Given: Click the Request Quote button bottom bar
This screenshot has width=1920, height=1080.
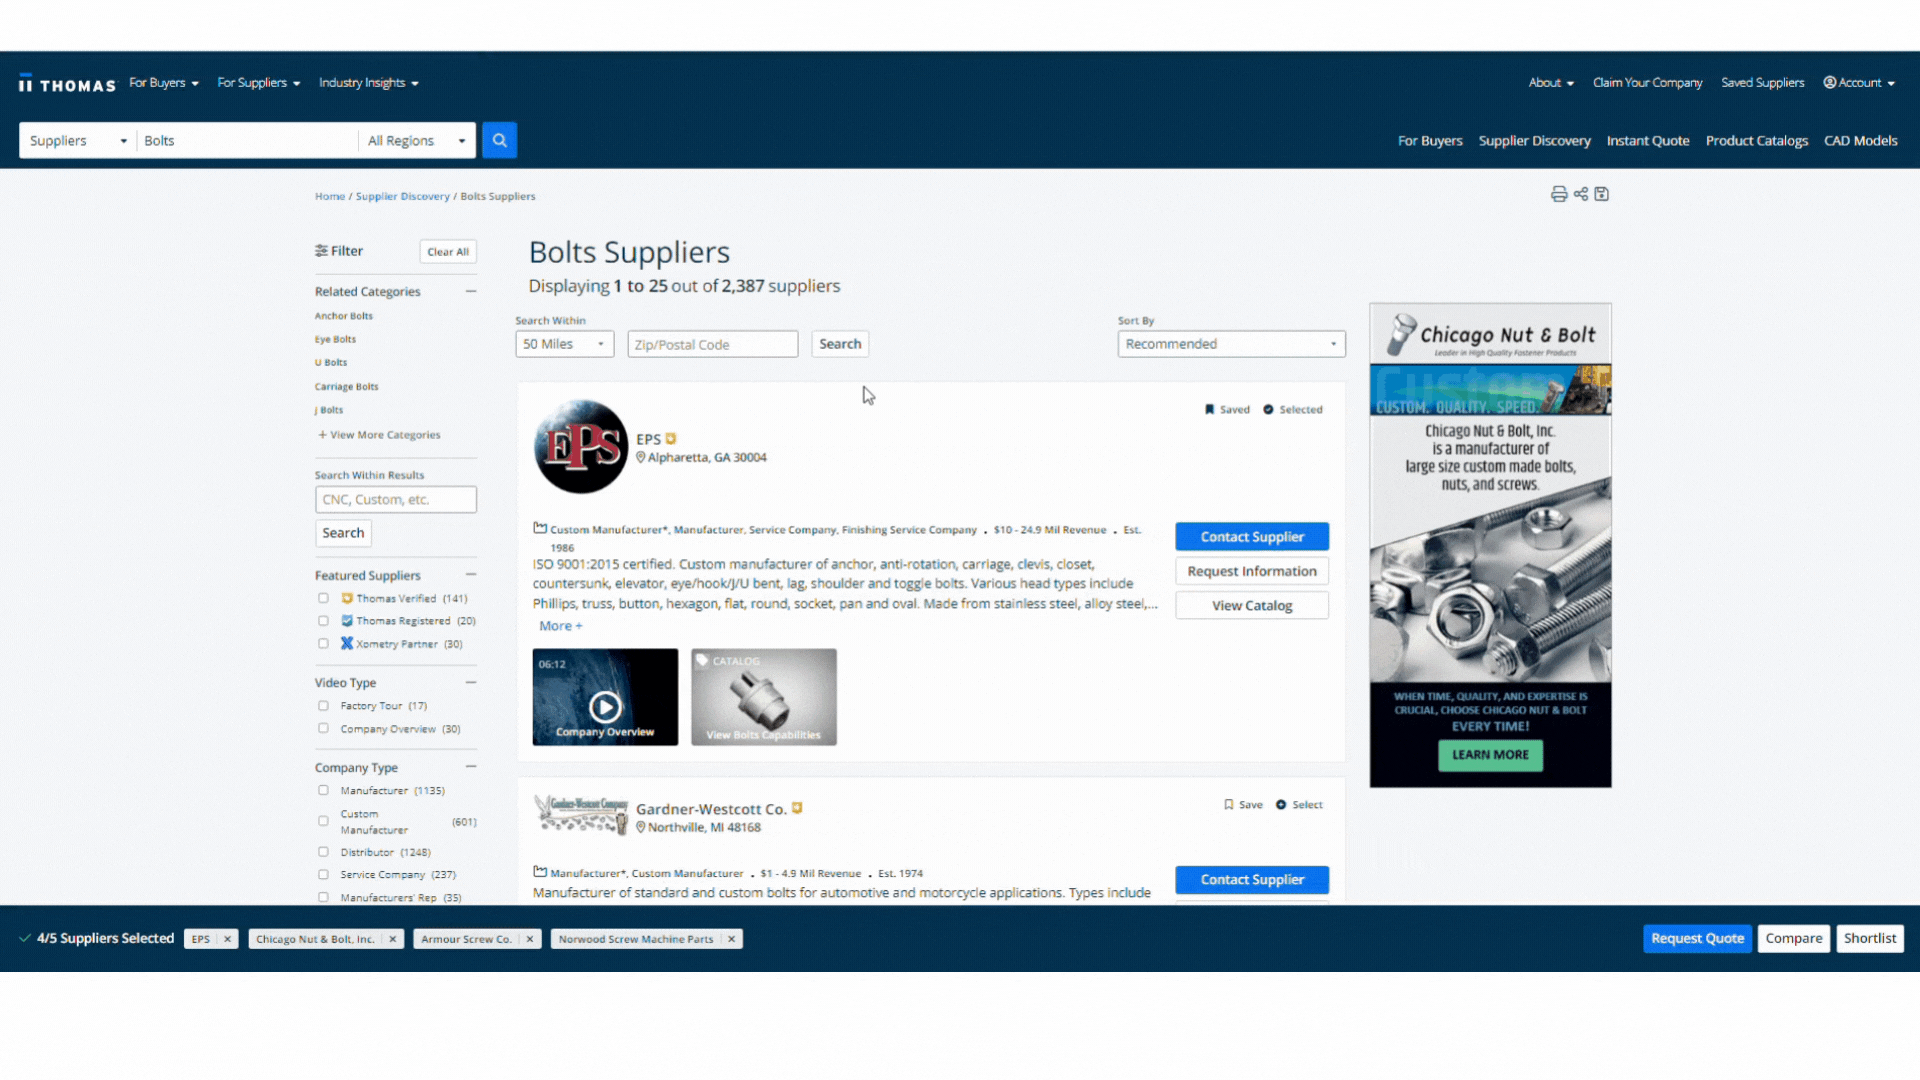Looking at the screenshot, I should click(x=1697, y=938).
